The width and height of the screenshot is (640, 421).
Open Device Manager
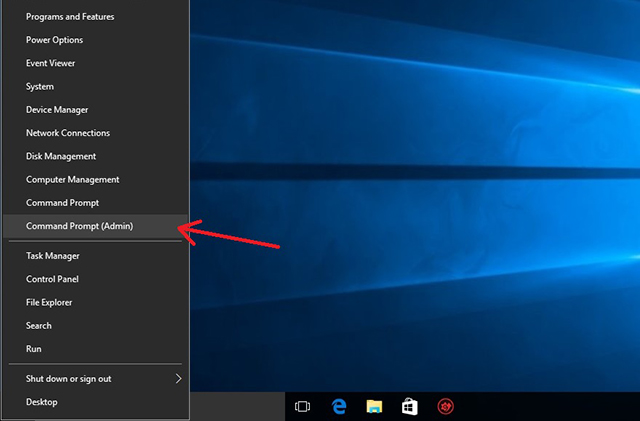point(96,110)
